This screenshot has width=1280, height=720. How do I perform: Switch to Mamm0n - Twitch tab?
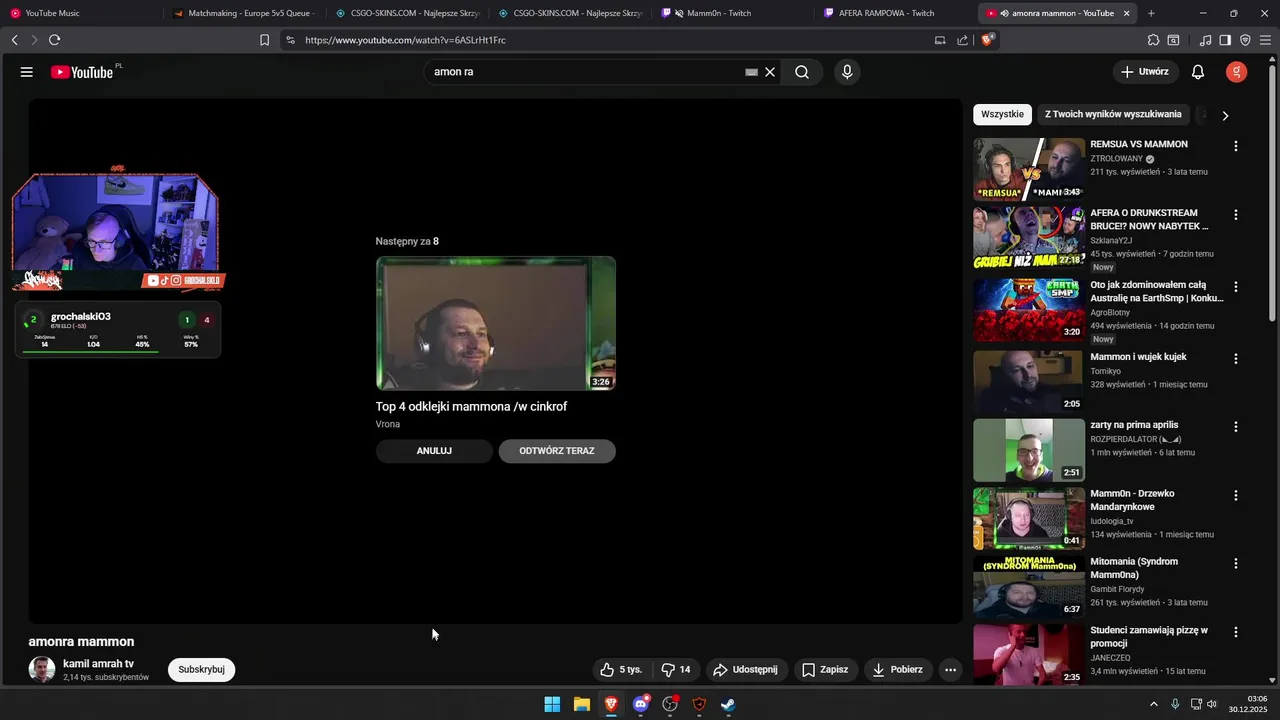coord(733,13)
